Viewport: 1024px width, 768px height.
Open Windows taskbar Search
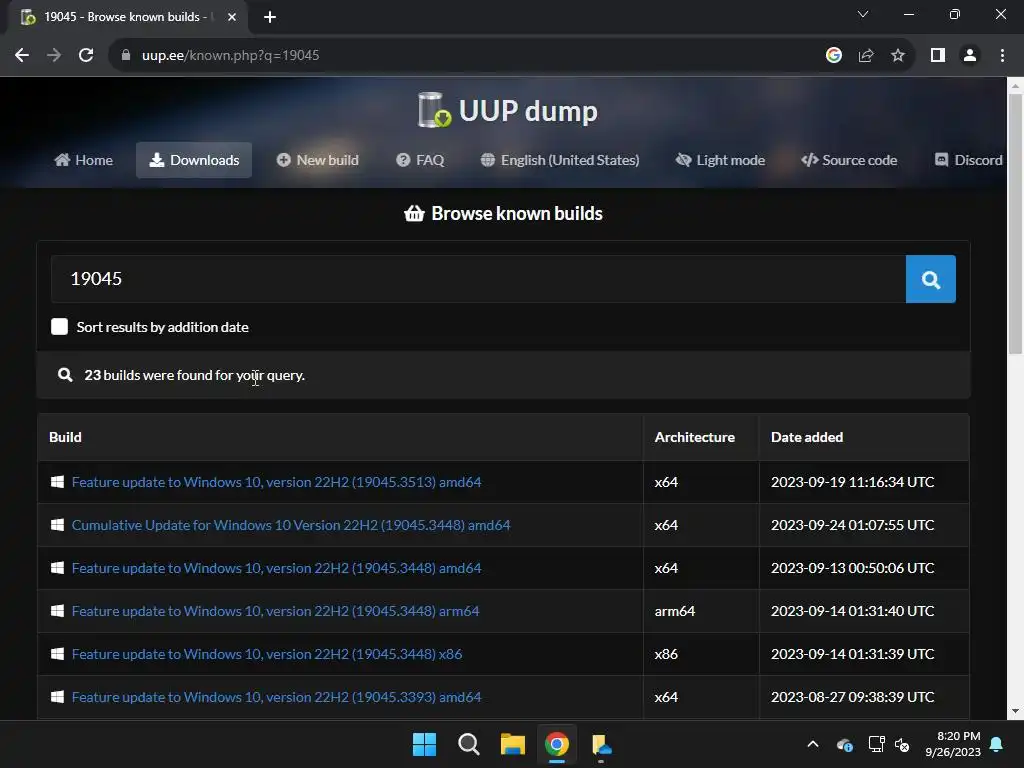coord(468,744)
